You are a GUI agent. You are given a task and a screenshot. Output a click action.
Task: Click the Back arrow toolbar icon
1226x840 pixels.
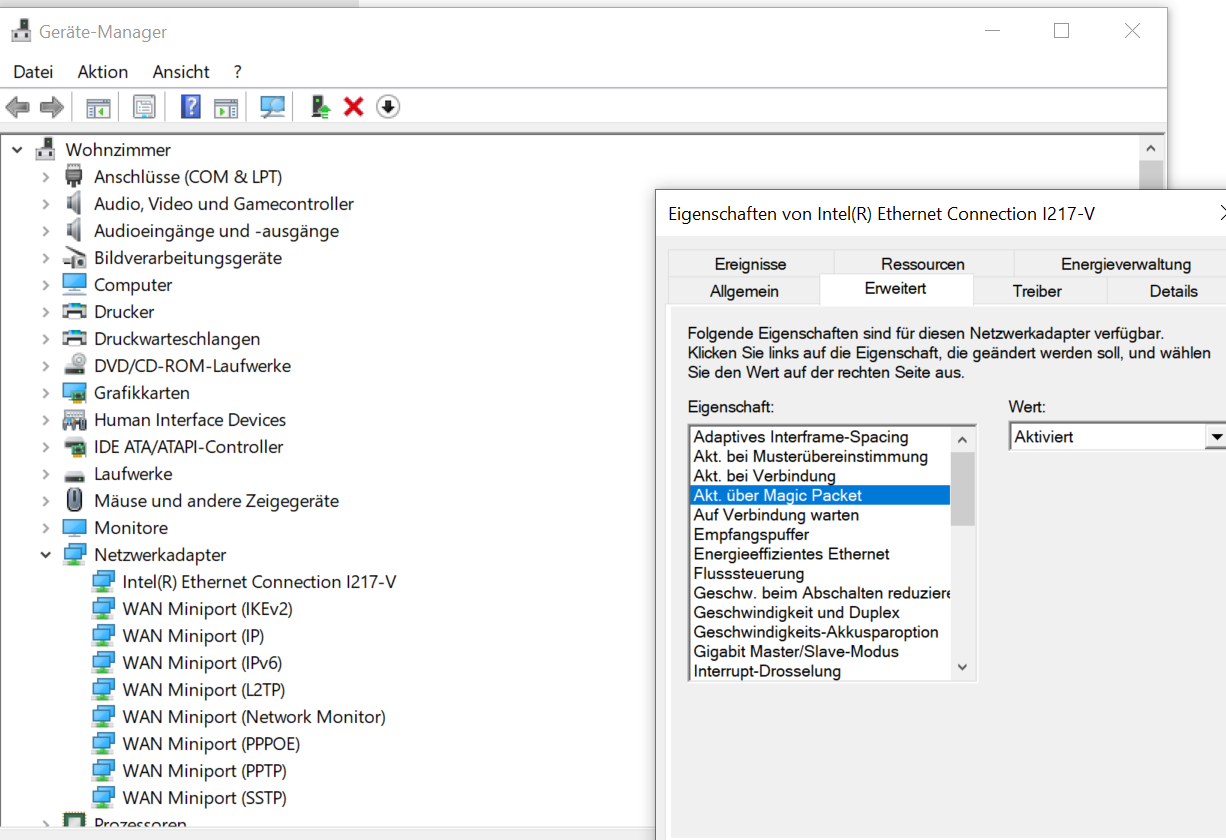pyautogui.click(x=18, y=107)
